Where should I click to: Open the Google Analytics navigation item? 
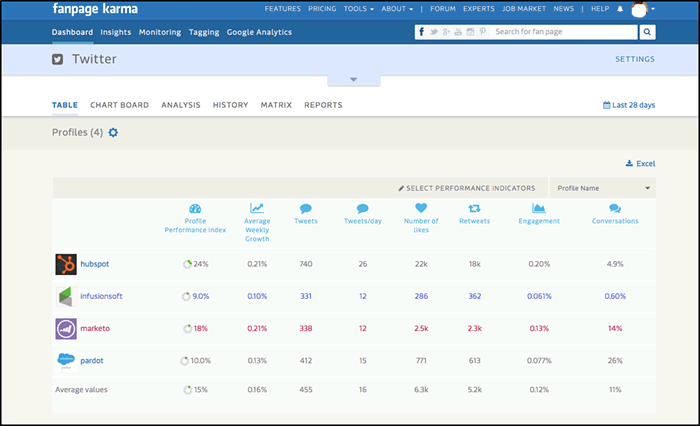click(259, 32)
